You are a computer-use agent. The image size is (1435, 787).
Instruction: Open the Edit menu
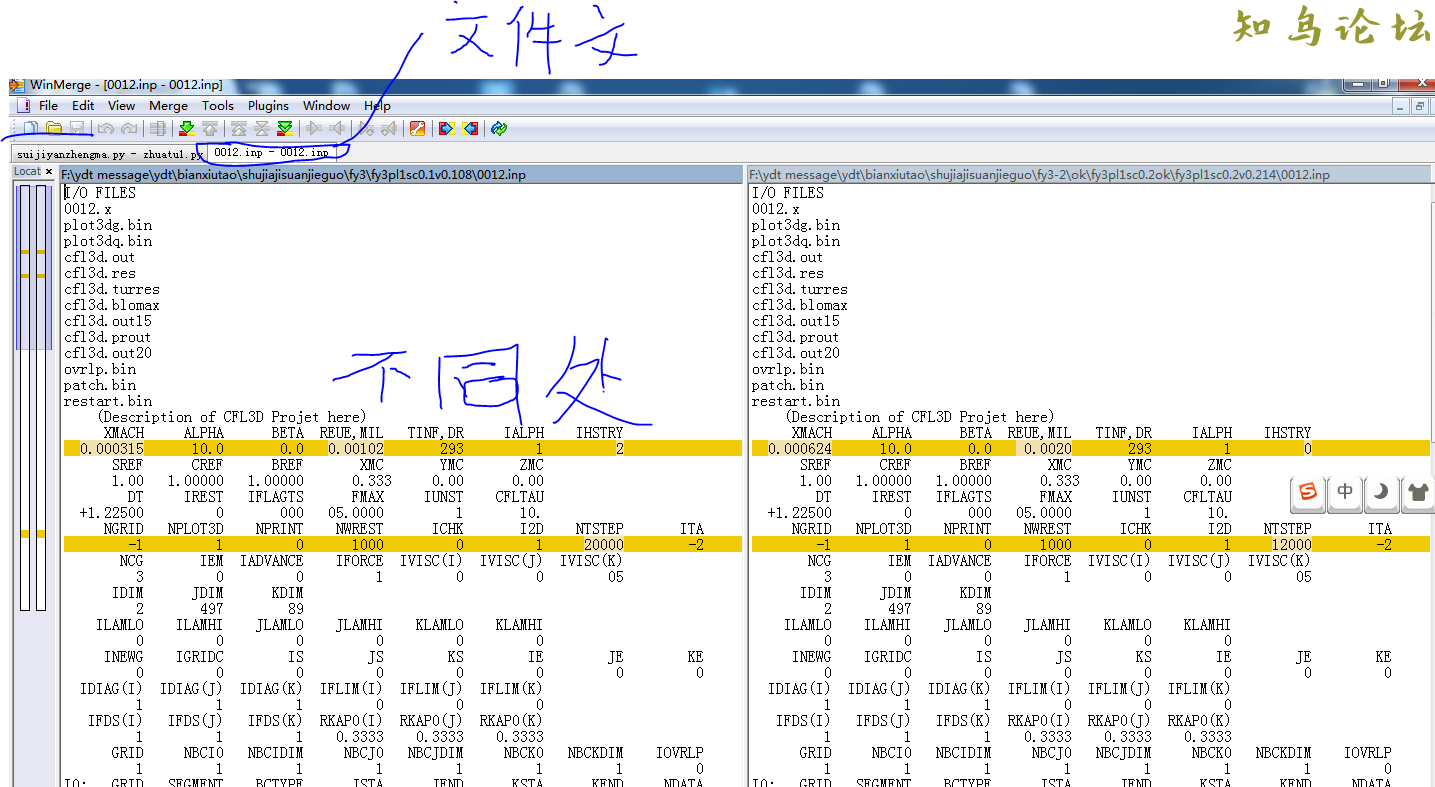(x=83, y=105)
